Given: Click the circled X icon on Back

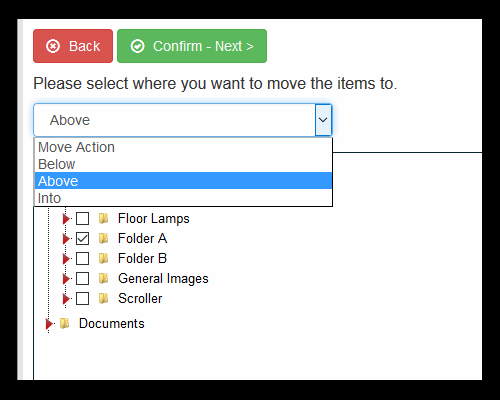Looking at the screenshot, I should pos(53,46).
